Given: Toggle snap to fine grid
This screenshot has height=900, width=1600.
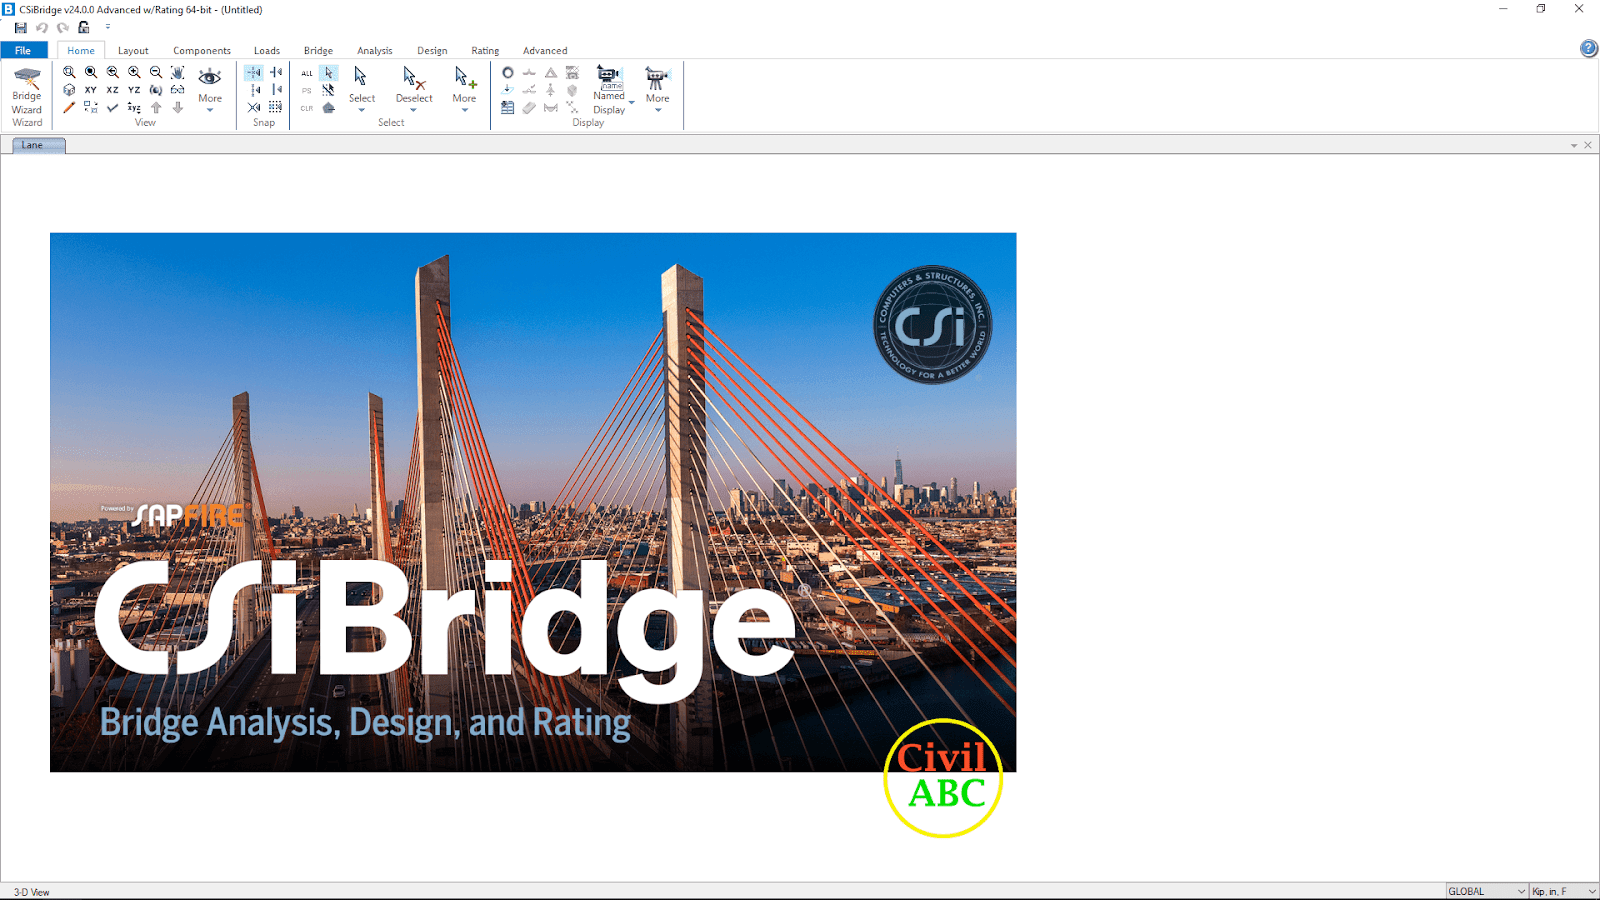Looking at the screenshot, I should coord(276,107).
